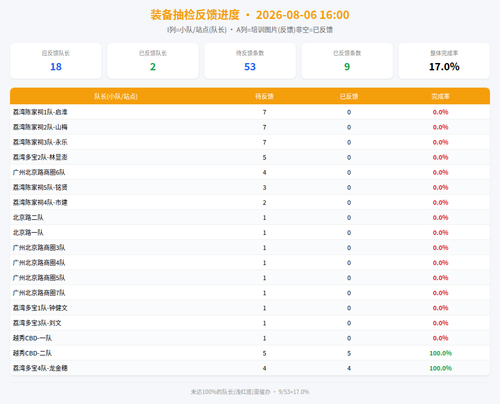This screenshot has width=500, height=404.
Task: Click the 100.0% rate for 越秀CBD-二队
Action: [x=440, y=353]
